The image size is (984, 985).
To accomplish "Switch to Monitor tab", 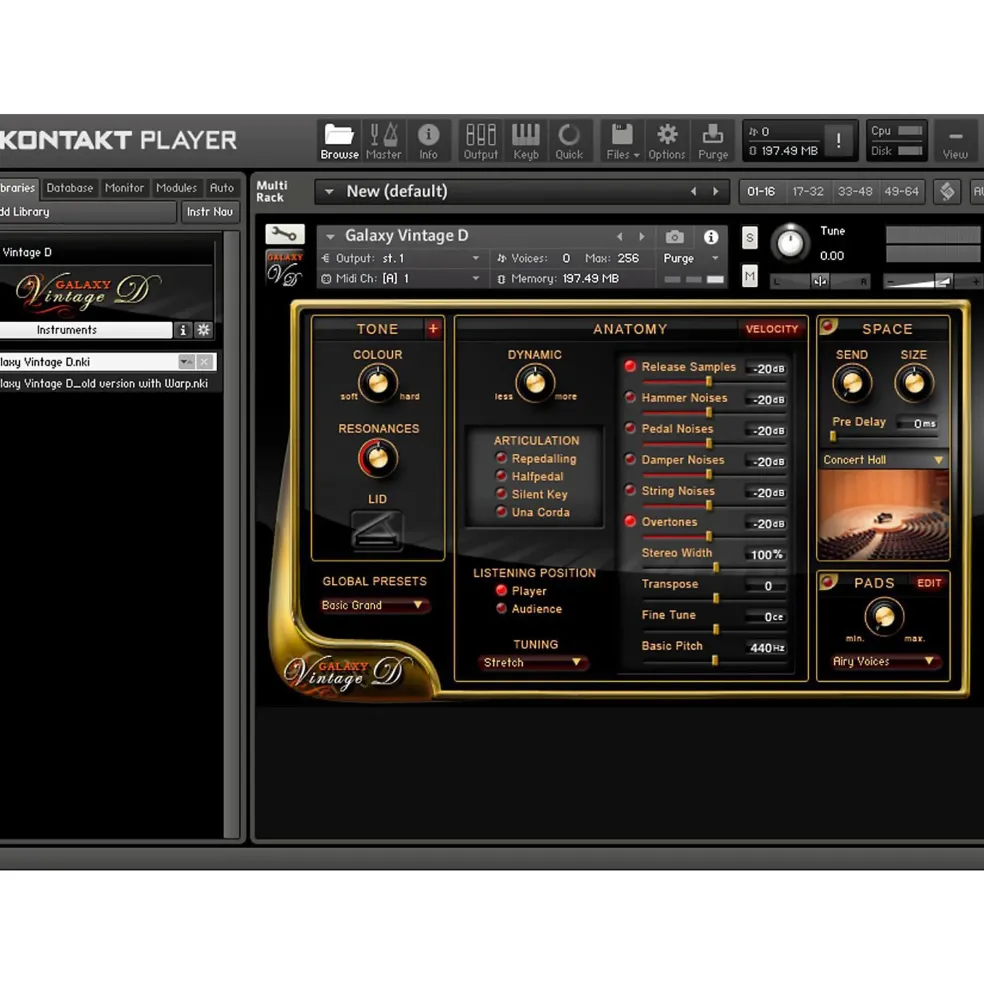I will coord(124,188).
